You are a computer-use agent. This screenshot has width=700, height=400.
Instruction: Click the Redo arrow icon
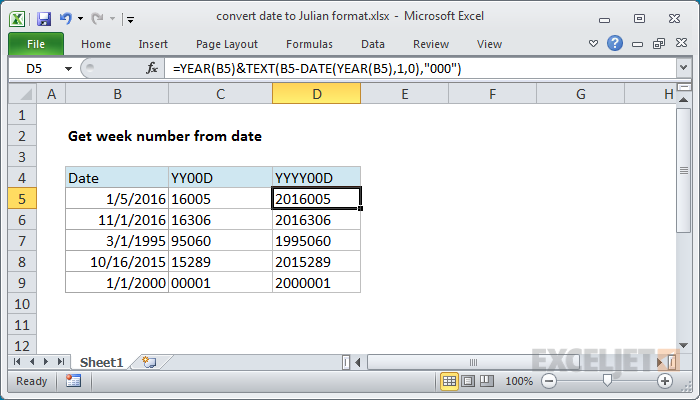(97, 18)
